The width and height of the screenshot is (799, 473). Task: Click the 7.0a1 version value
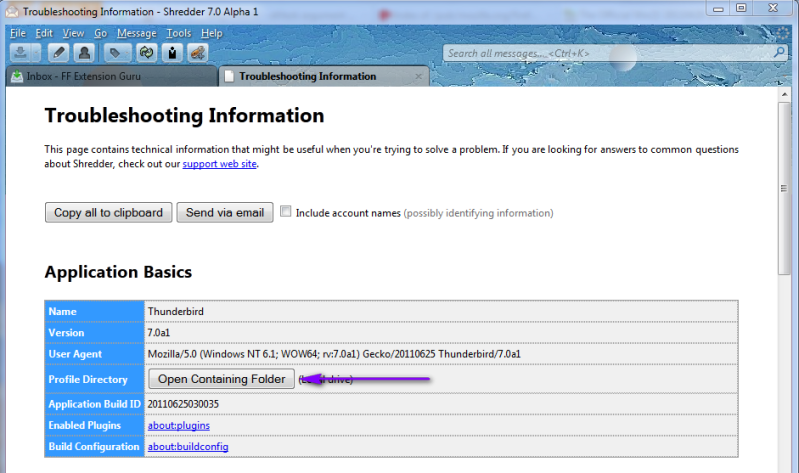coord(158,333)
